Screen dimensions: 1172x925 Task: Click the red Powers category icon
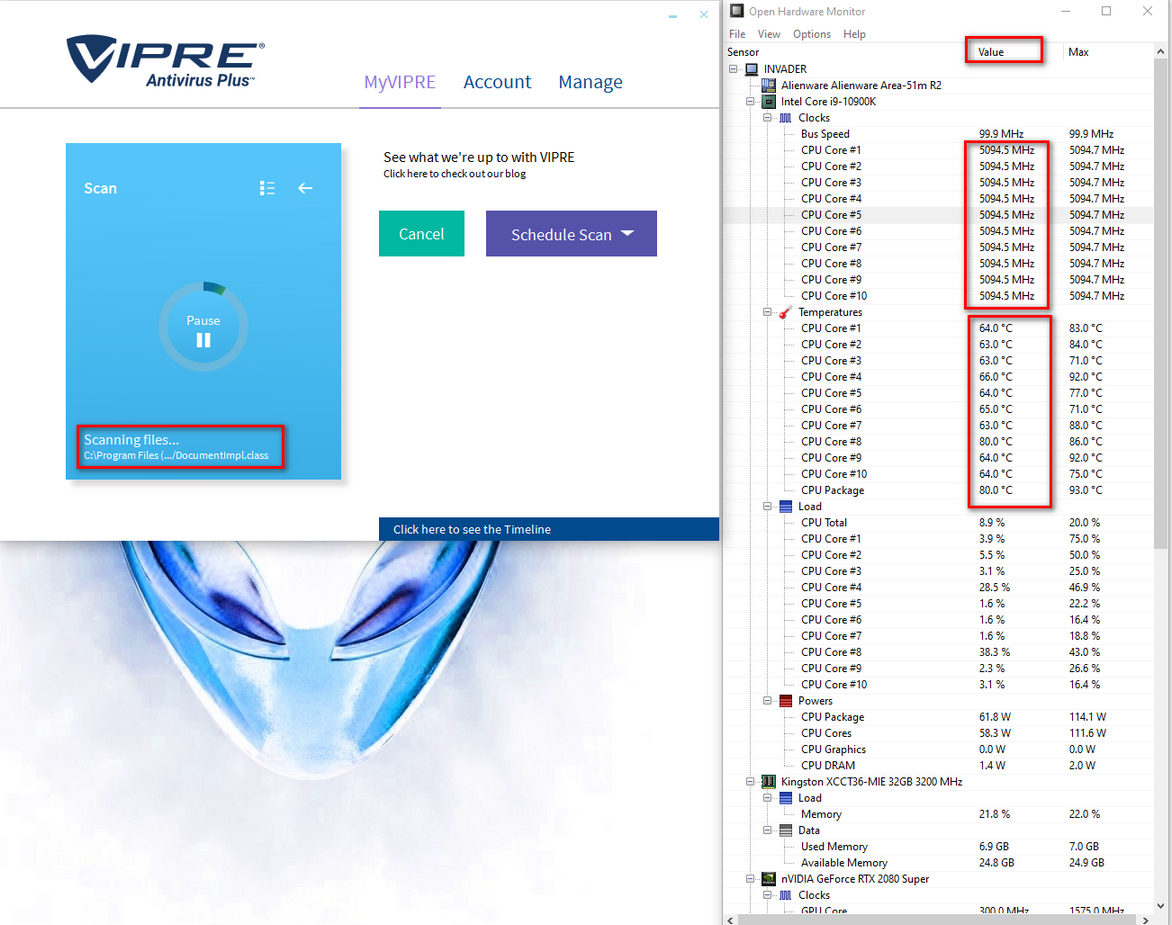click(x=786, y=701)
